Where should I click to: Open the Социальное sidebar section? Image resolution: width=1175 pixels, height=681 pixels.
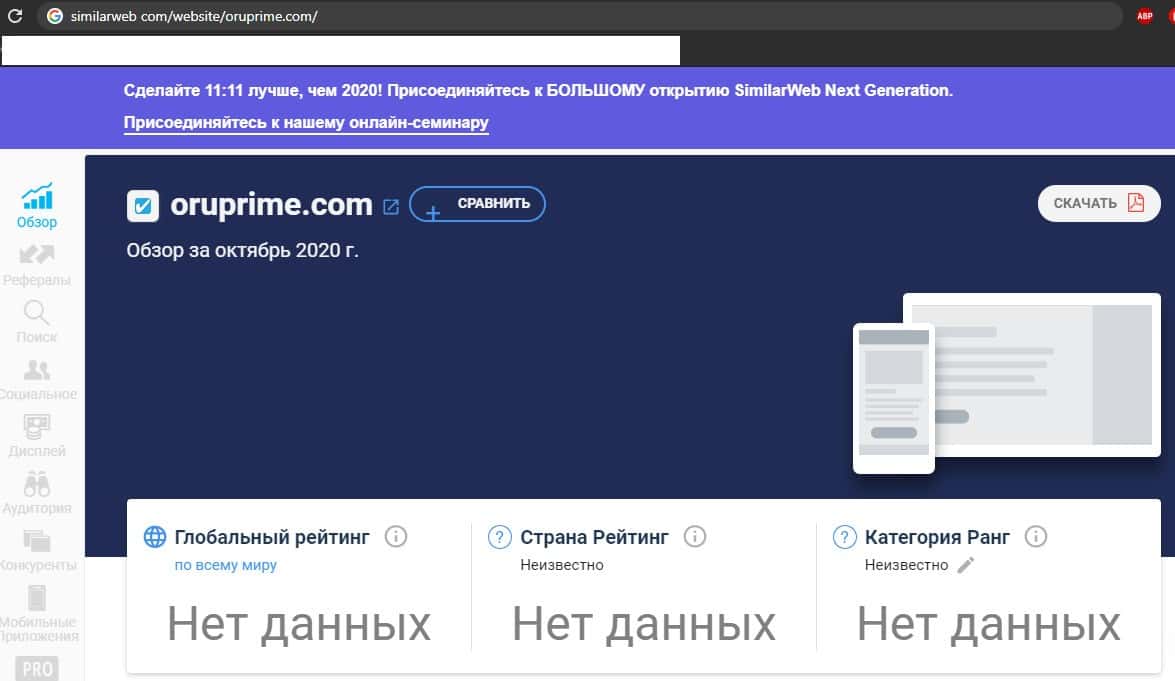(37, 380)
